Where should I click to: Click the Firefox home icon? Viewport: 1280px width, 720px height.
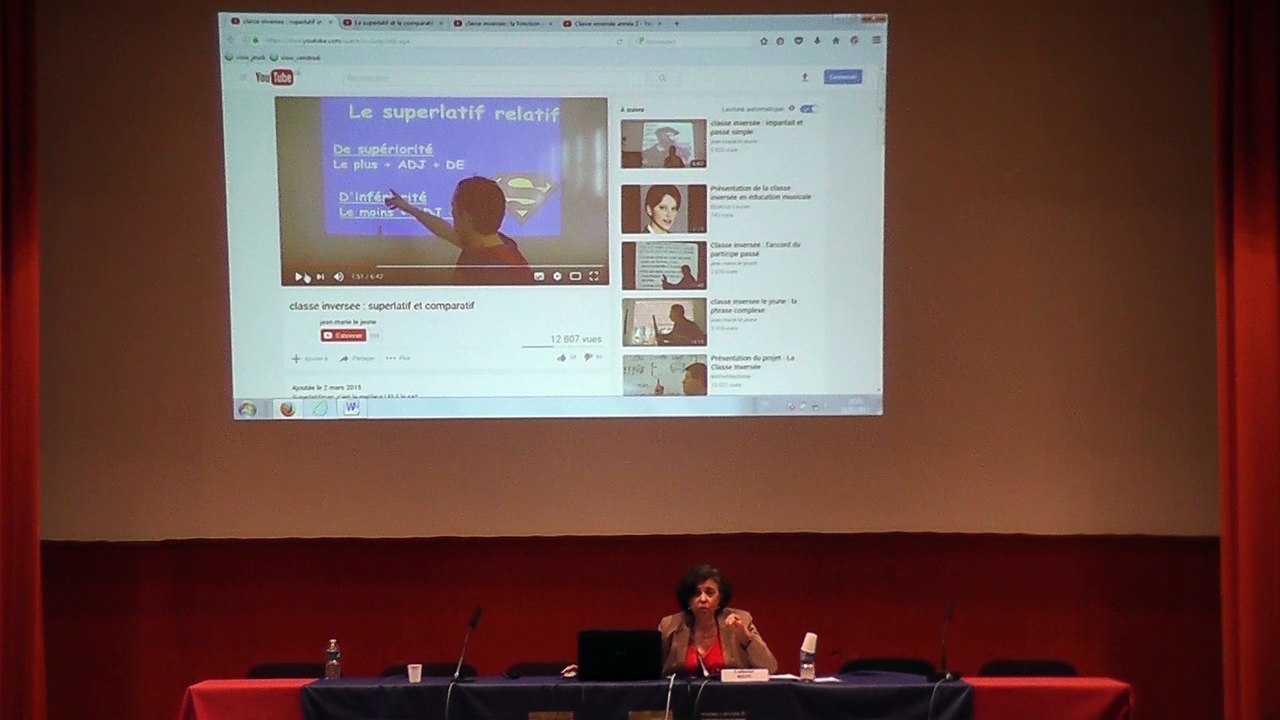point(836,40)
